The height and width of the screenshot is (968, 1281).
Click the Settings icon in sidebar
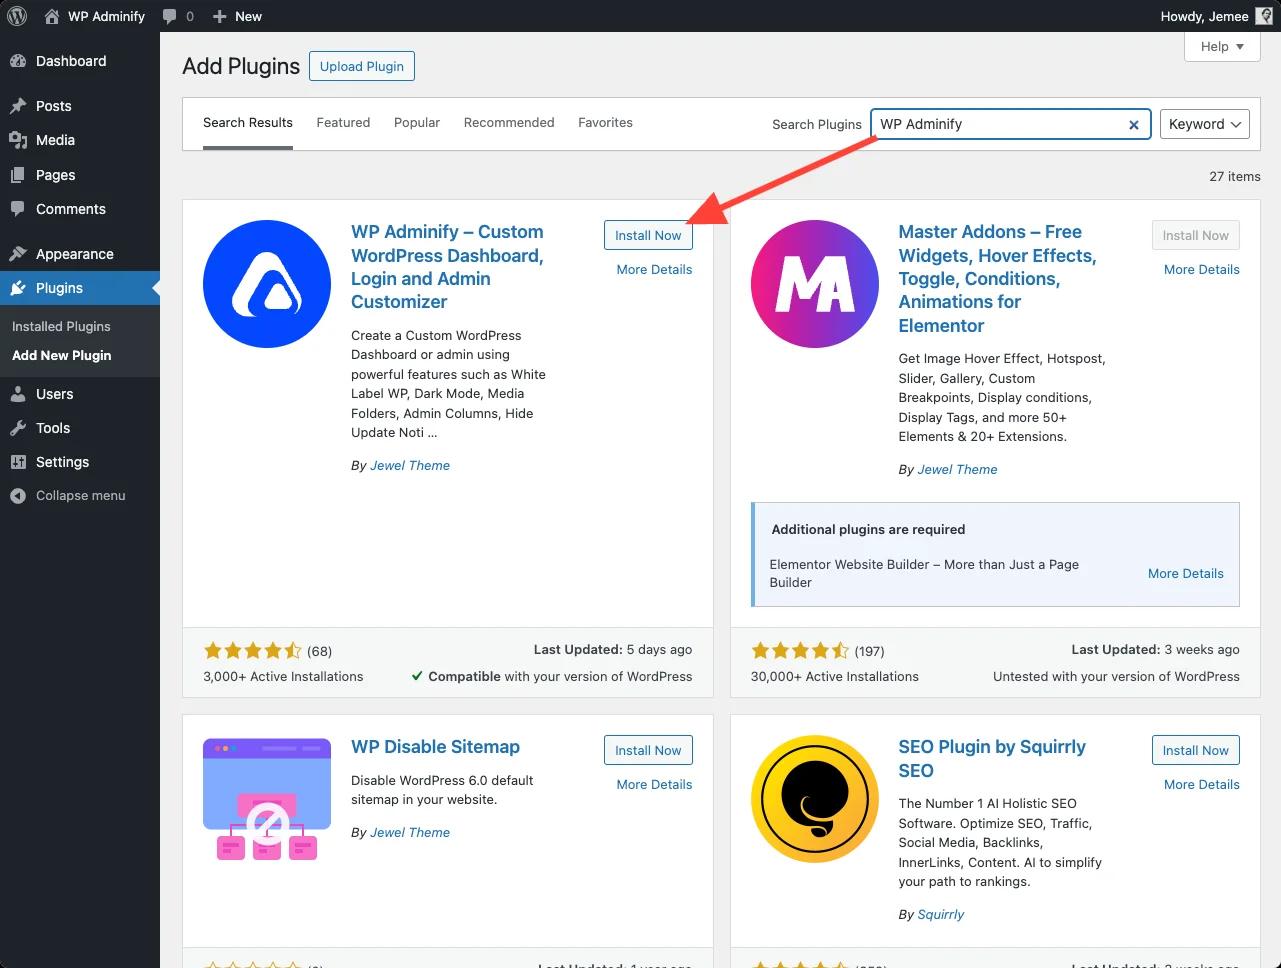pyautogui.click(x=18, y=462)
